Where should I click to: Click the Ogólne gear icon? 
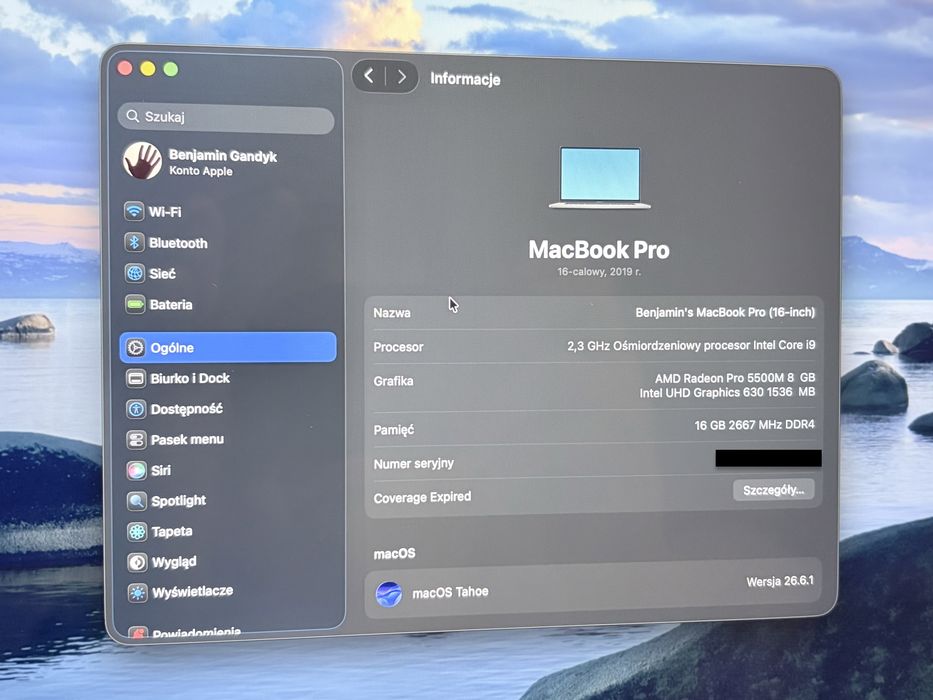coord(135,348)
